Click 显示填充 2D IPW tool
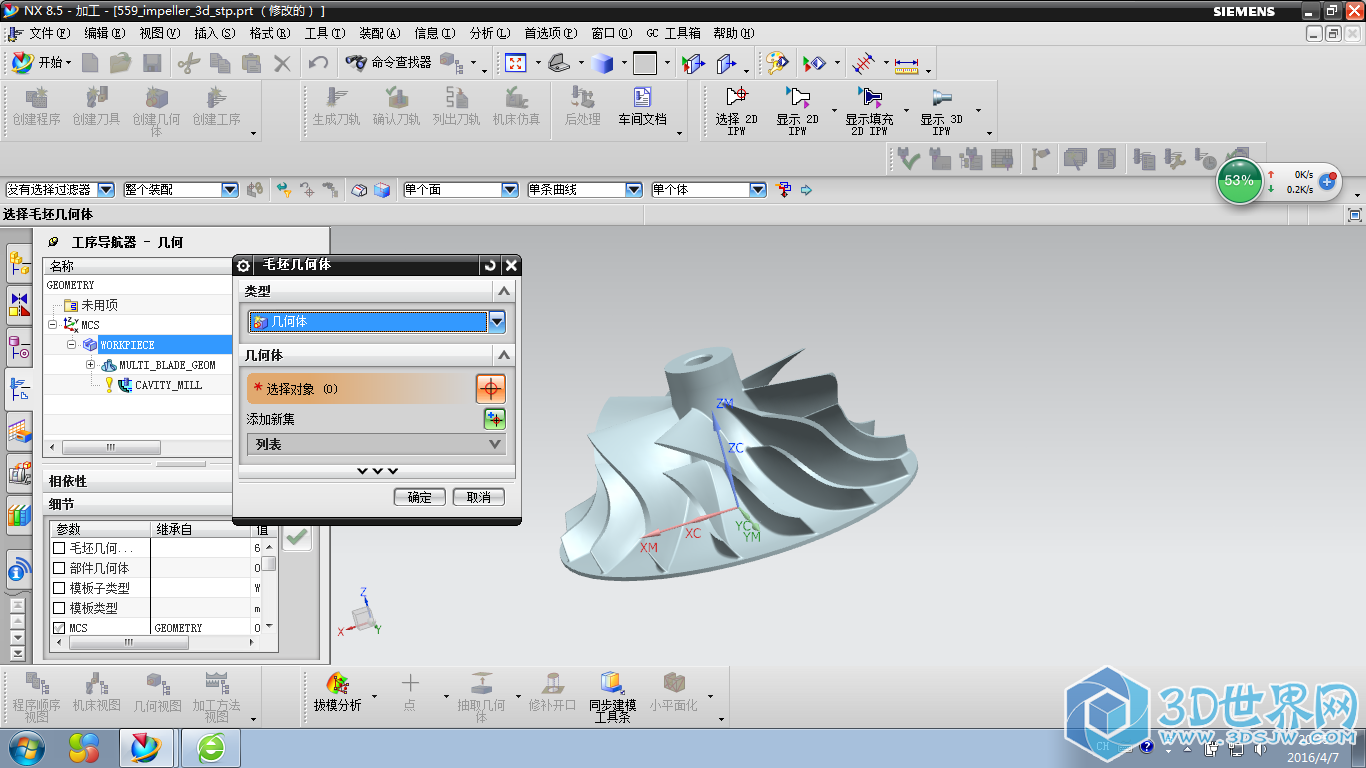1366x768 pixels. [869, 109]
